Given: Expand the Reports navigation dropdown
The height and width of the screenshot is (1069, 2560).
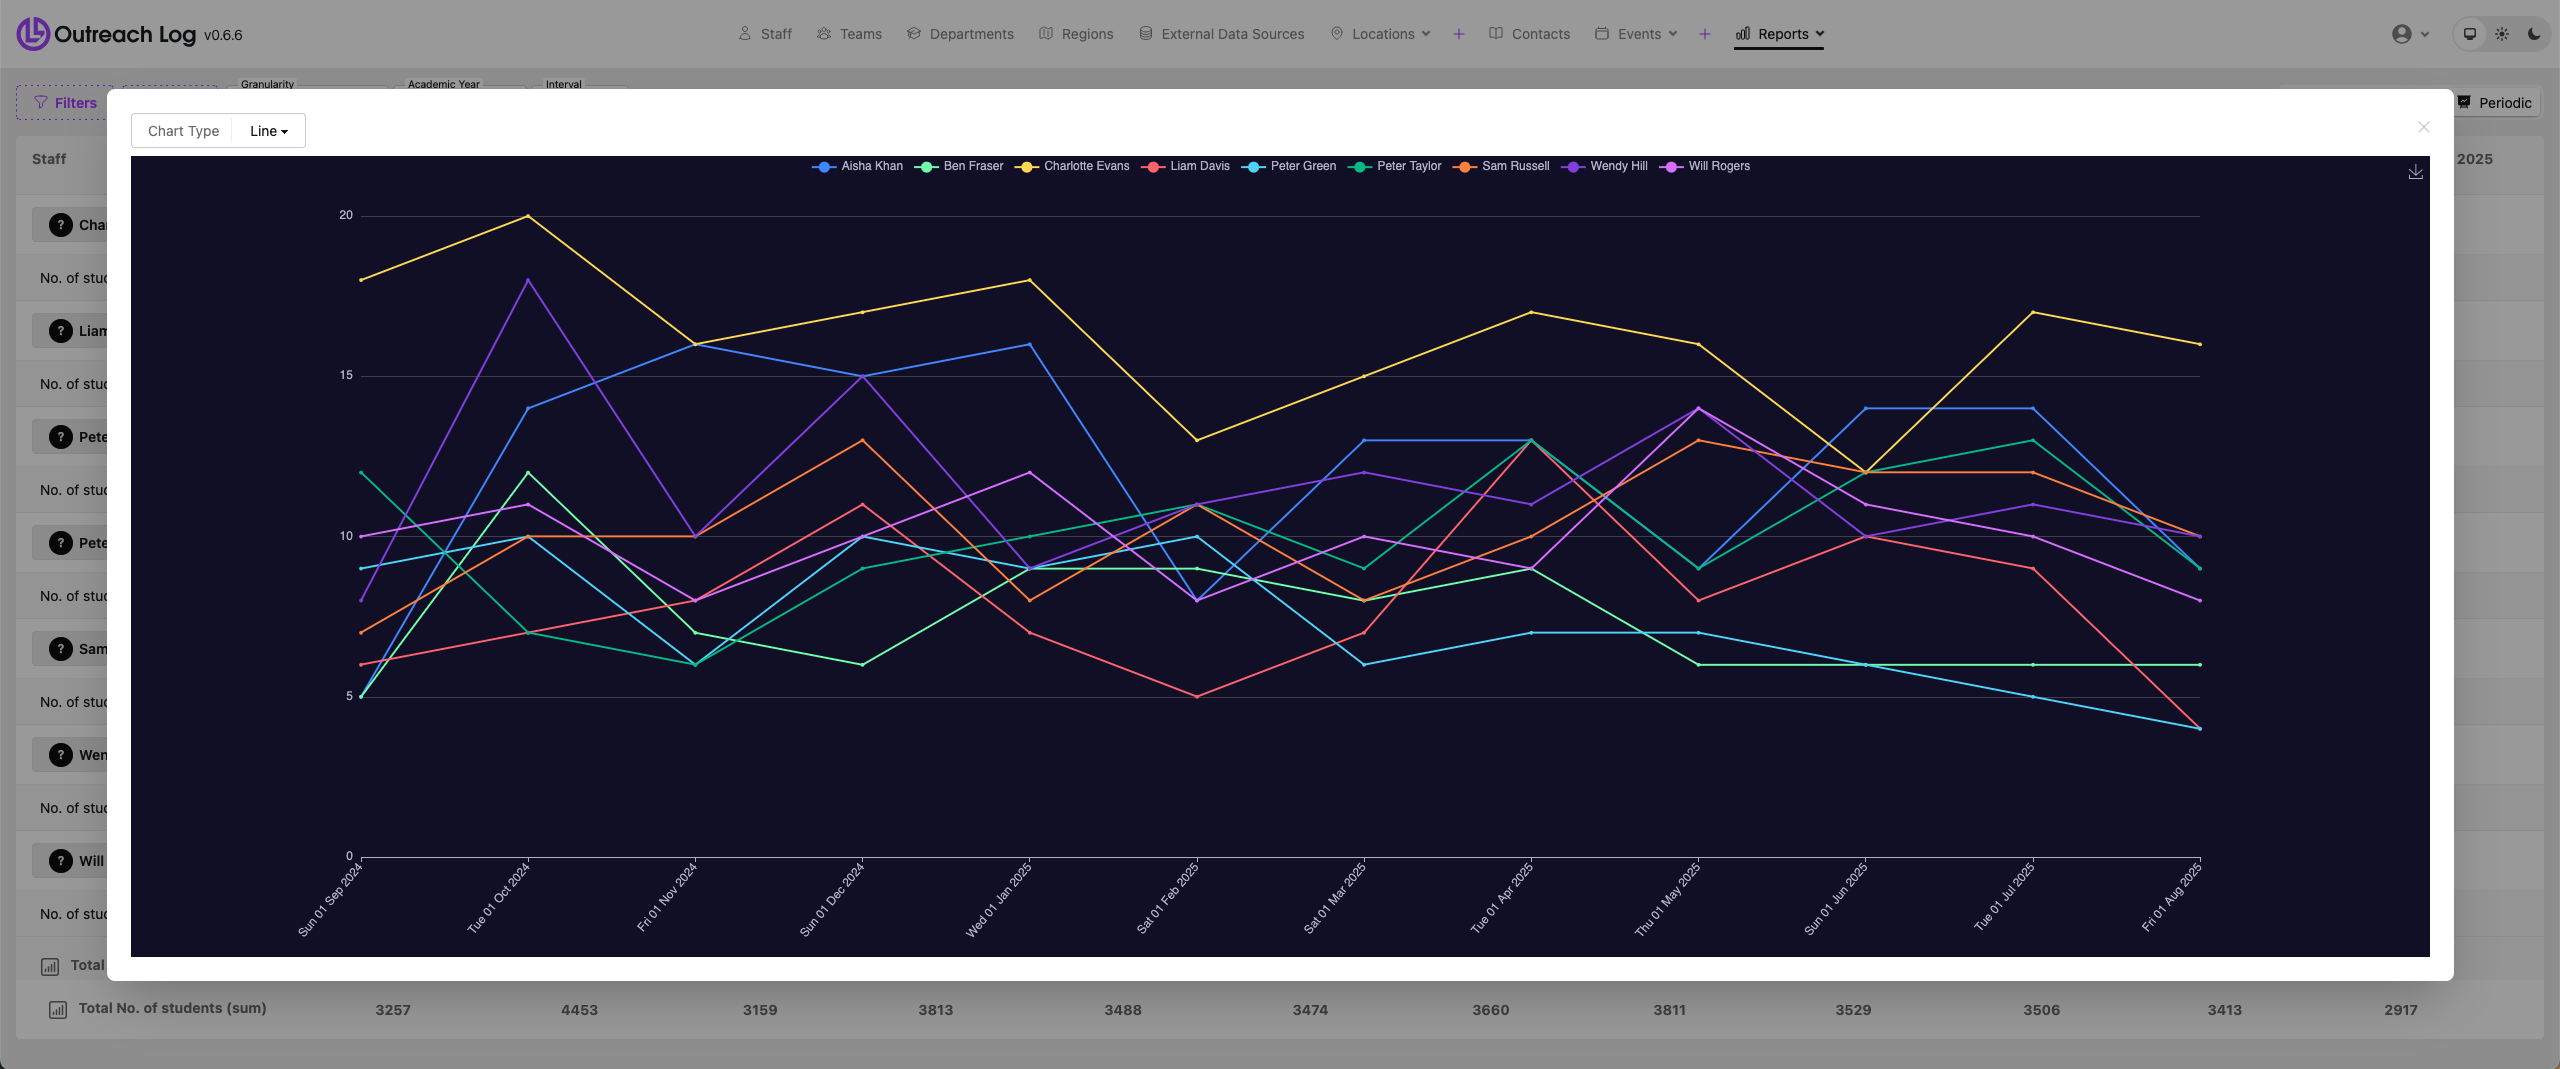Looking at the screenshot, I should pyautogui.click(x=1779, y=34).
